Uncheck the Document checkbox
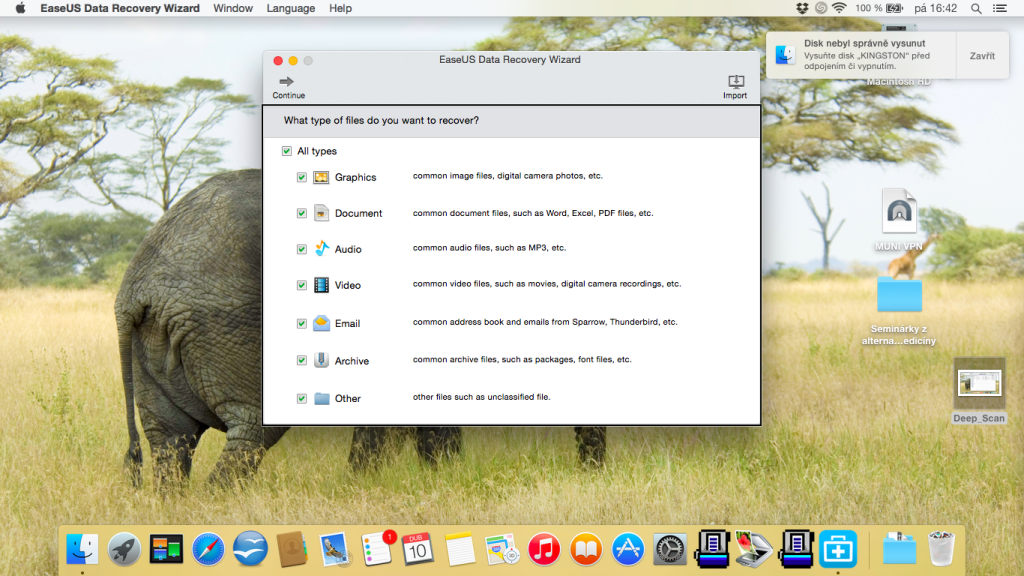This screenshot has width=1024, height=576. 302,213
